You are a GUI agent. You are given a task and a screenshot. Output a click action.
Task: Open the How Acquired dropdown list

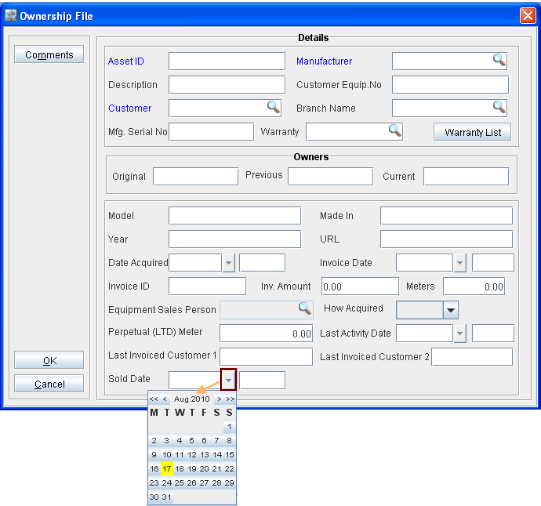451,310
